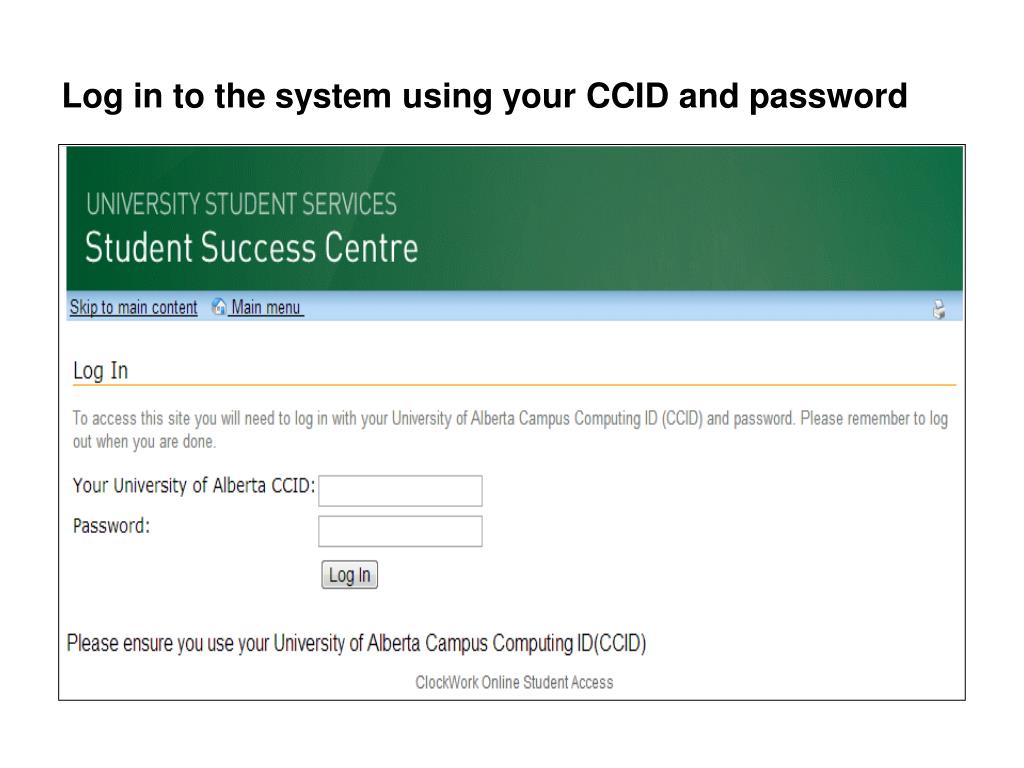This screenshot has height=768, width=1024.
Task: Click the home icon beside Main menu
Action: click(220, 308)
